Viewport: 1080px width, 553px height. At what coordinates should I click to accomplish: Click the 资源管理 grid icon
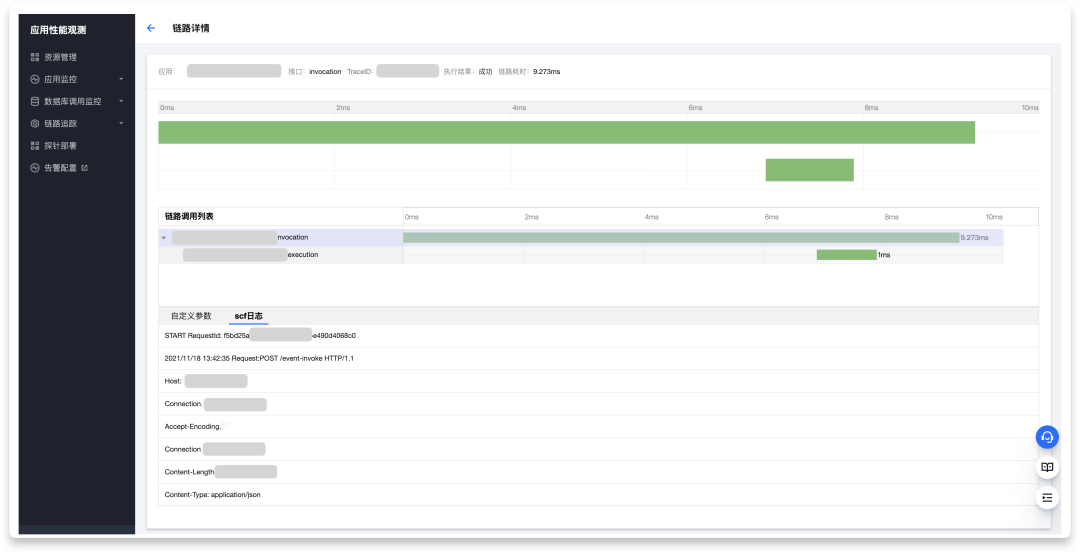point(35,57)
